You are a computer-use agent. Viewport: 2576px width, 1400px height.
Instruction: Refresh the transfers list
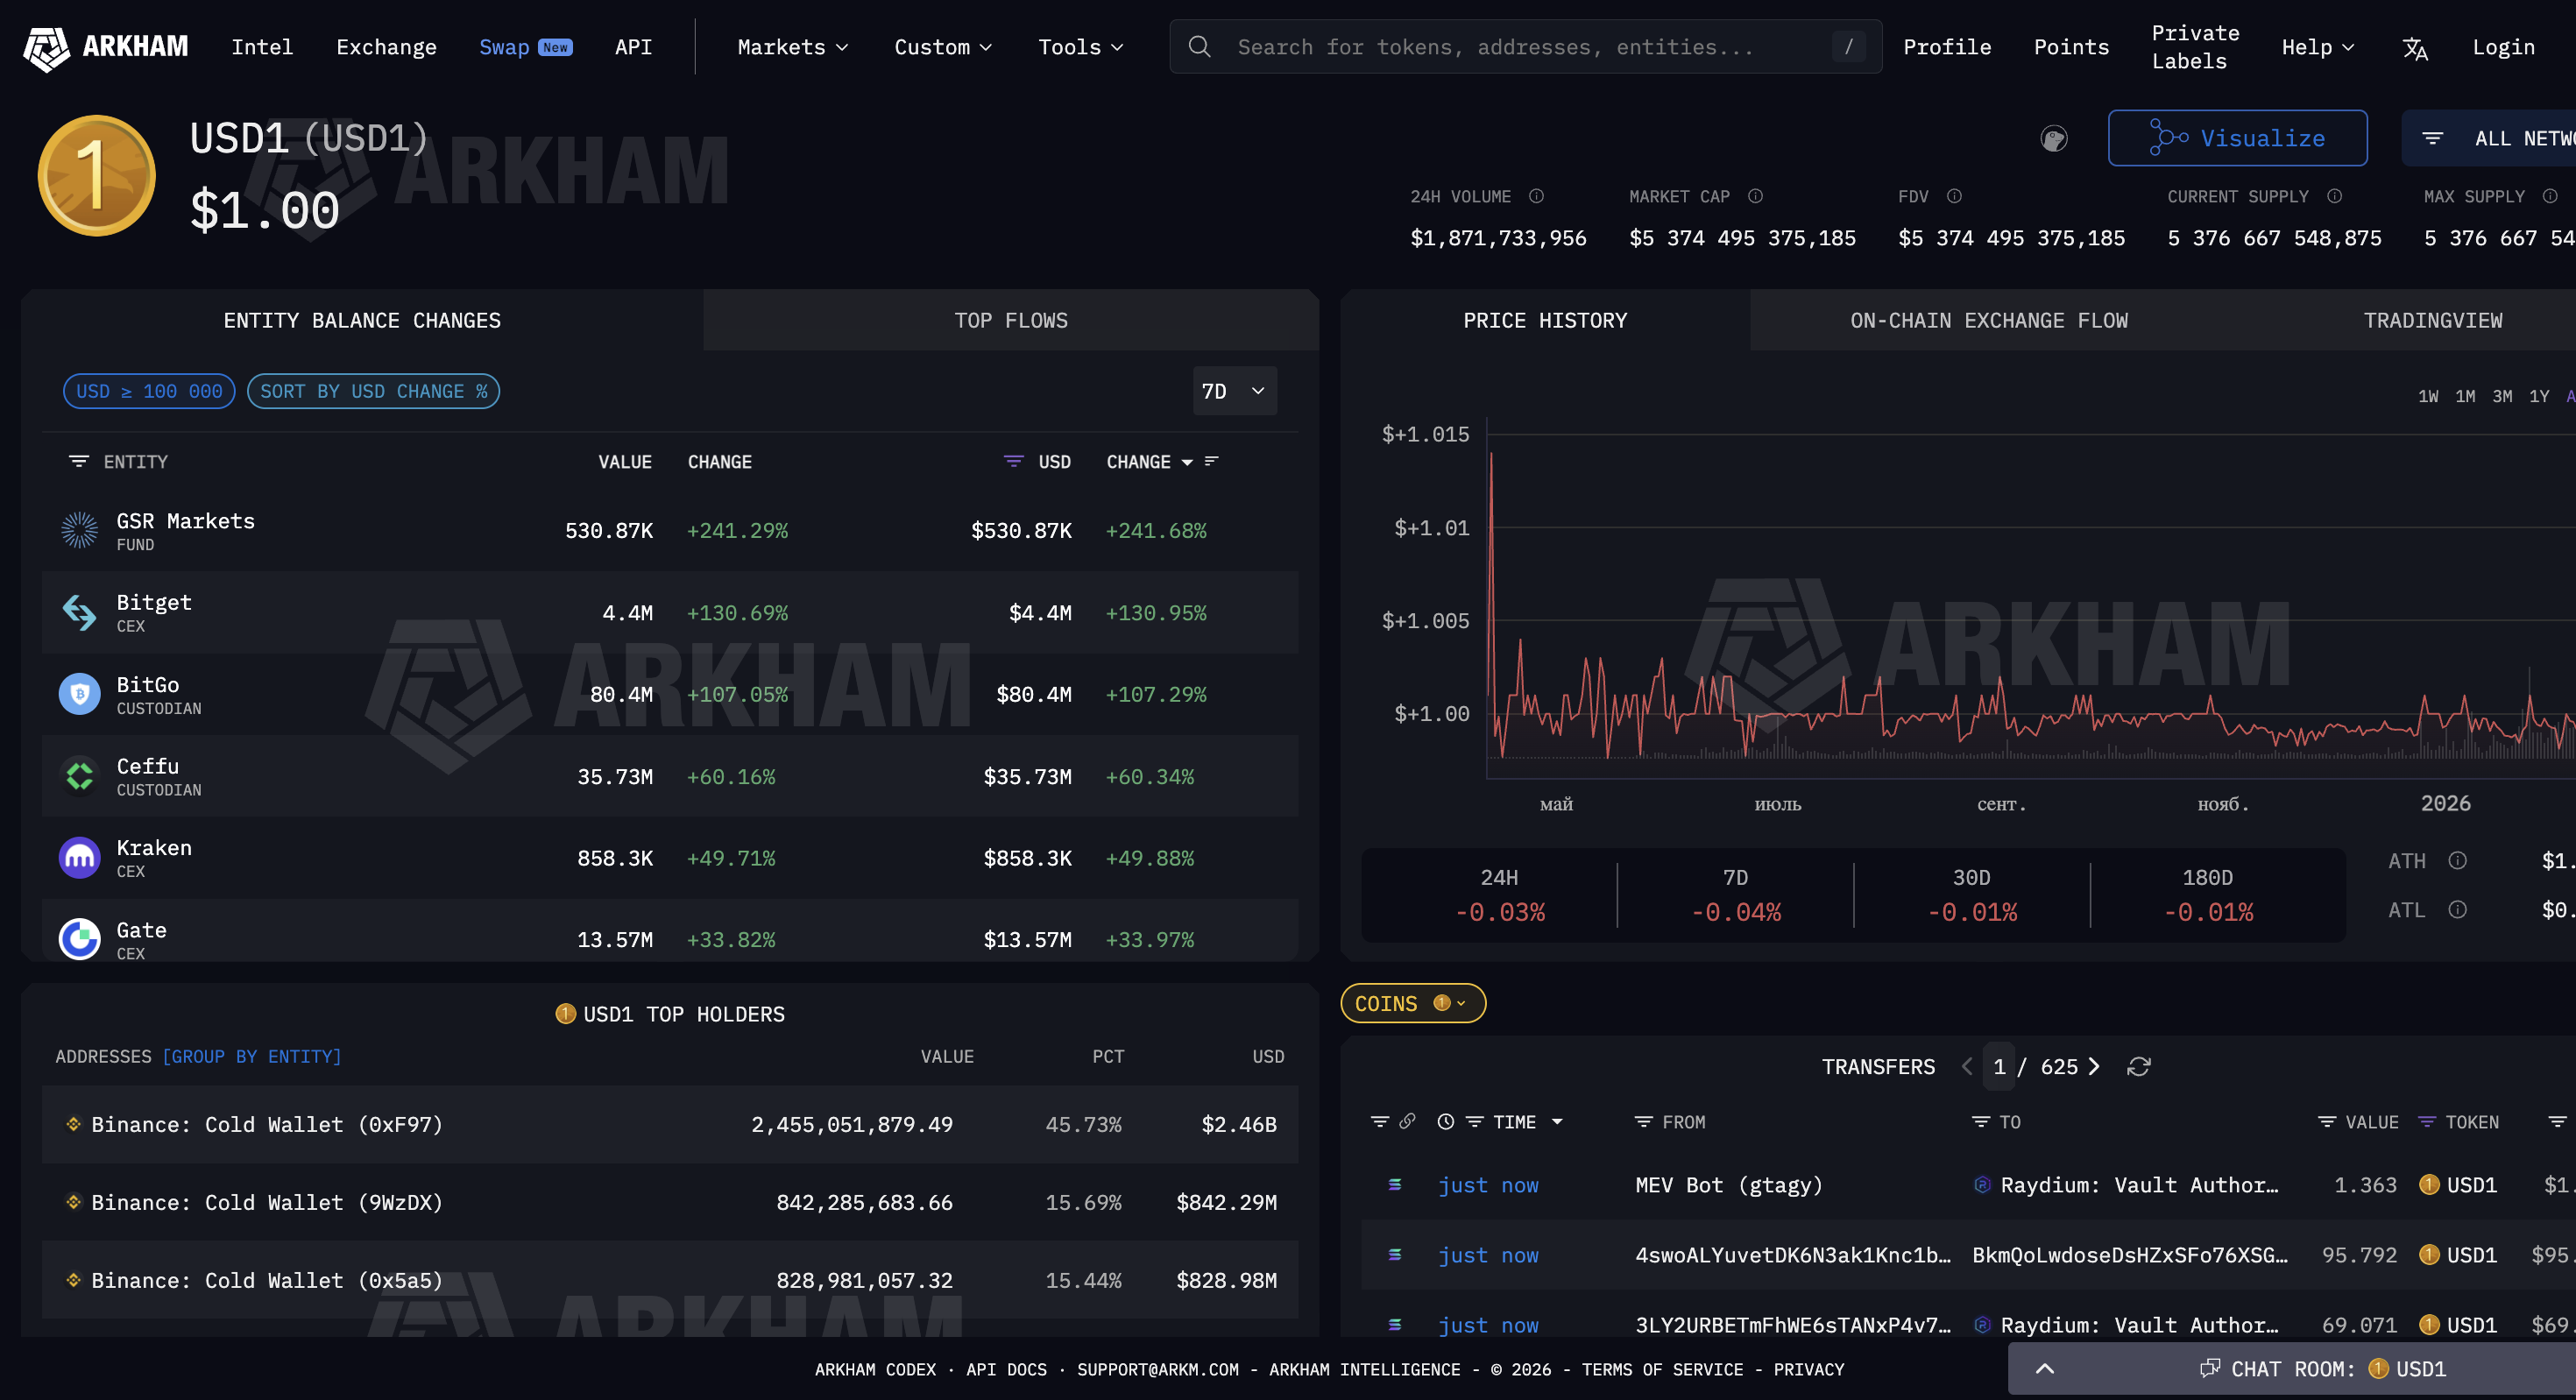(2138, 1067)
